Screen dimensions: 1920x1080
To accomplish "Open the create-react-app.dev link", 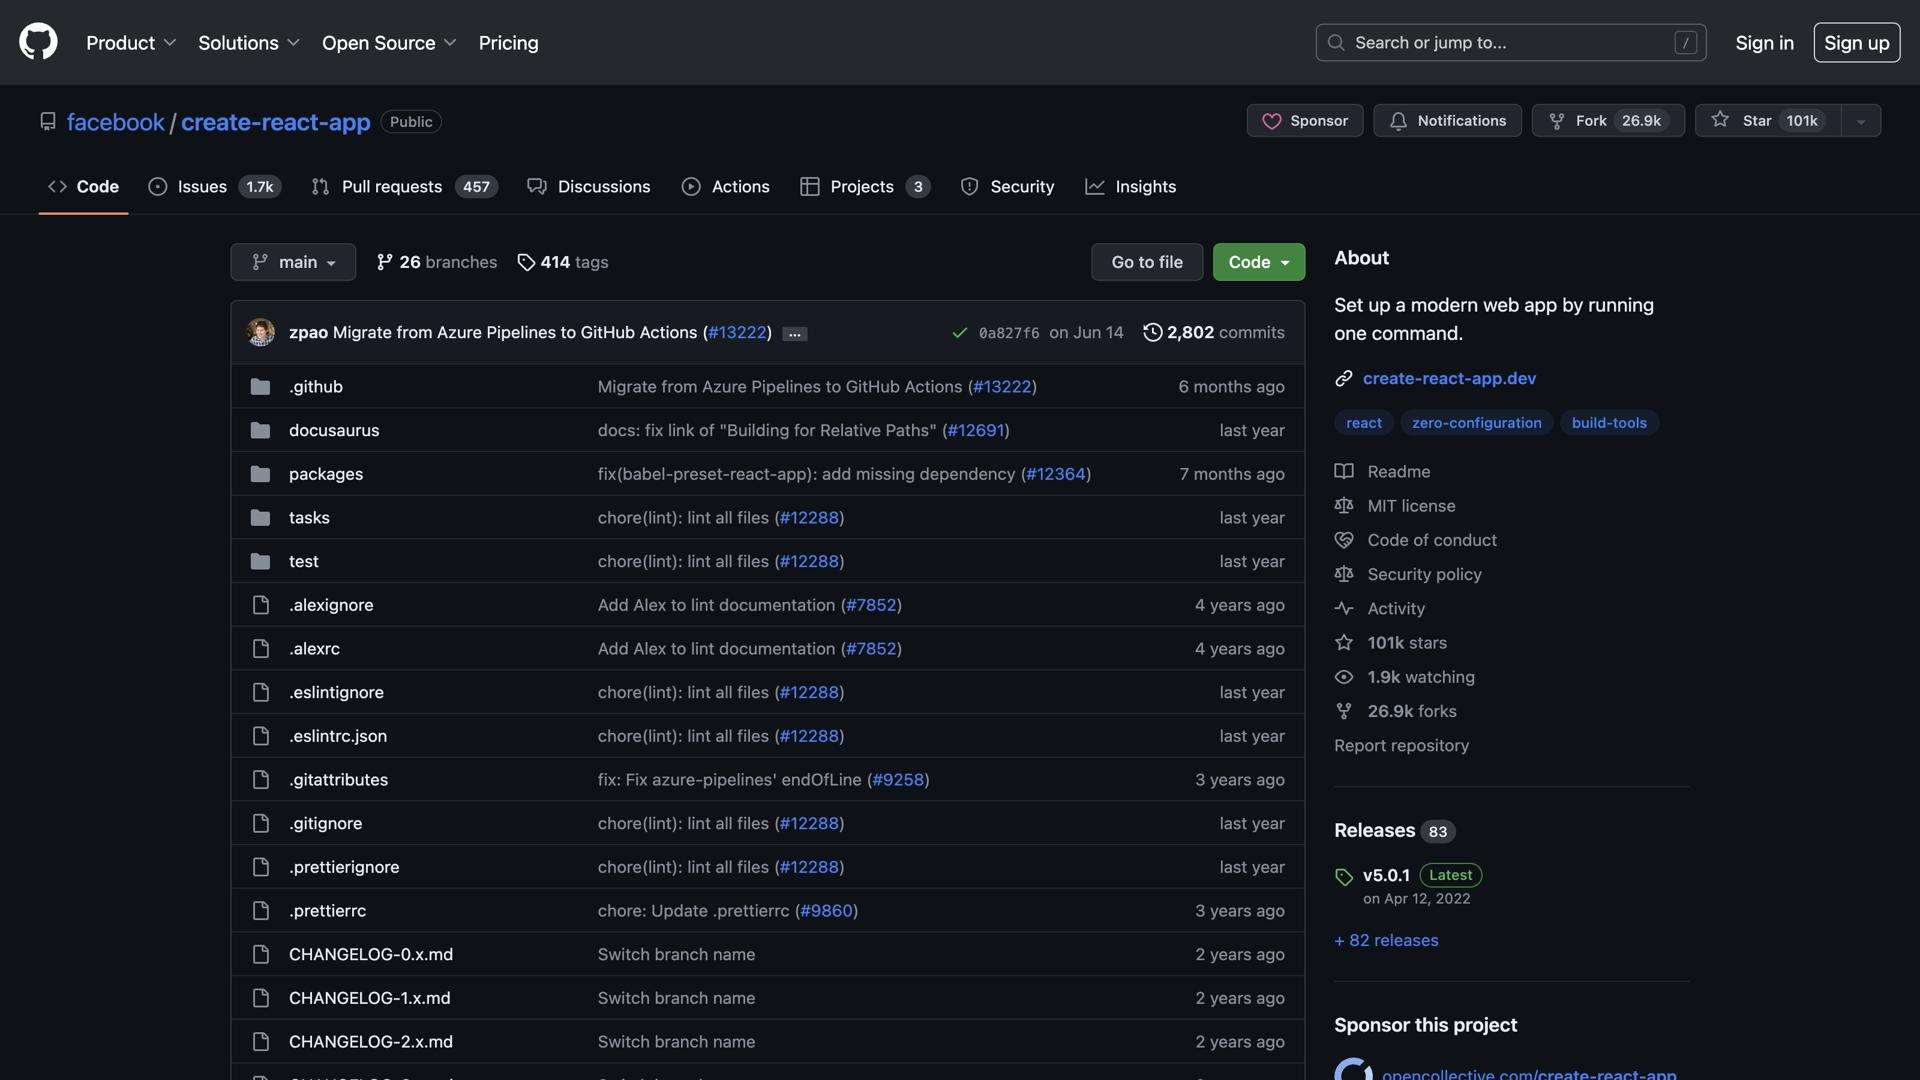I will (x=1449, y=378).
